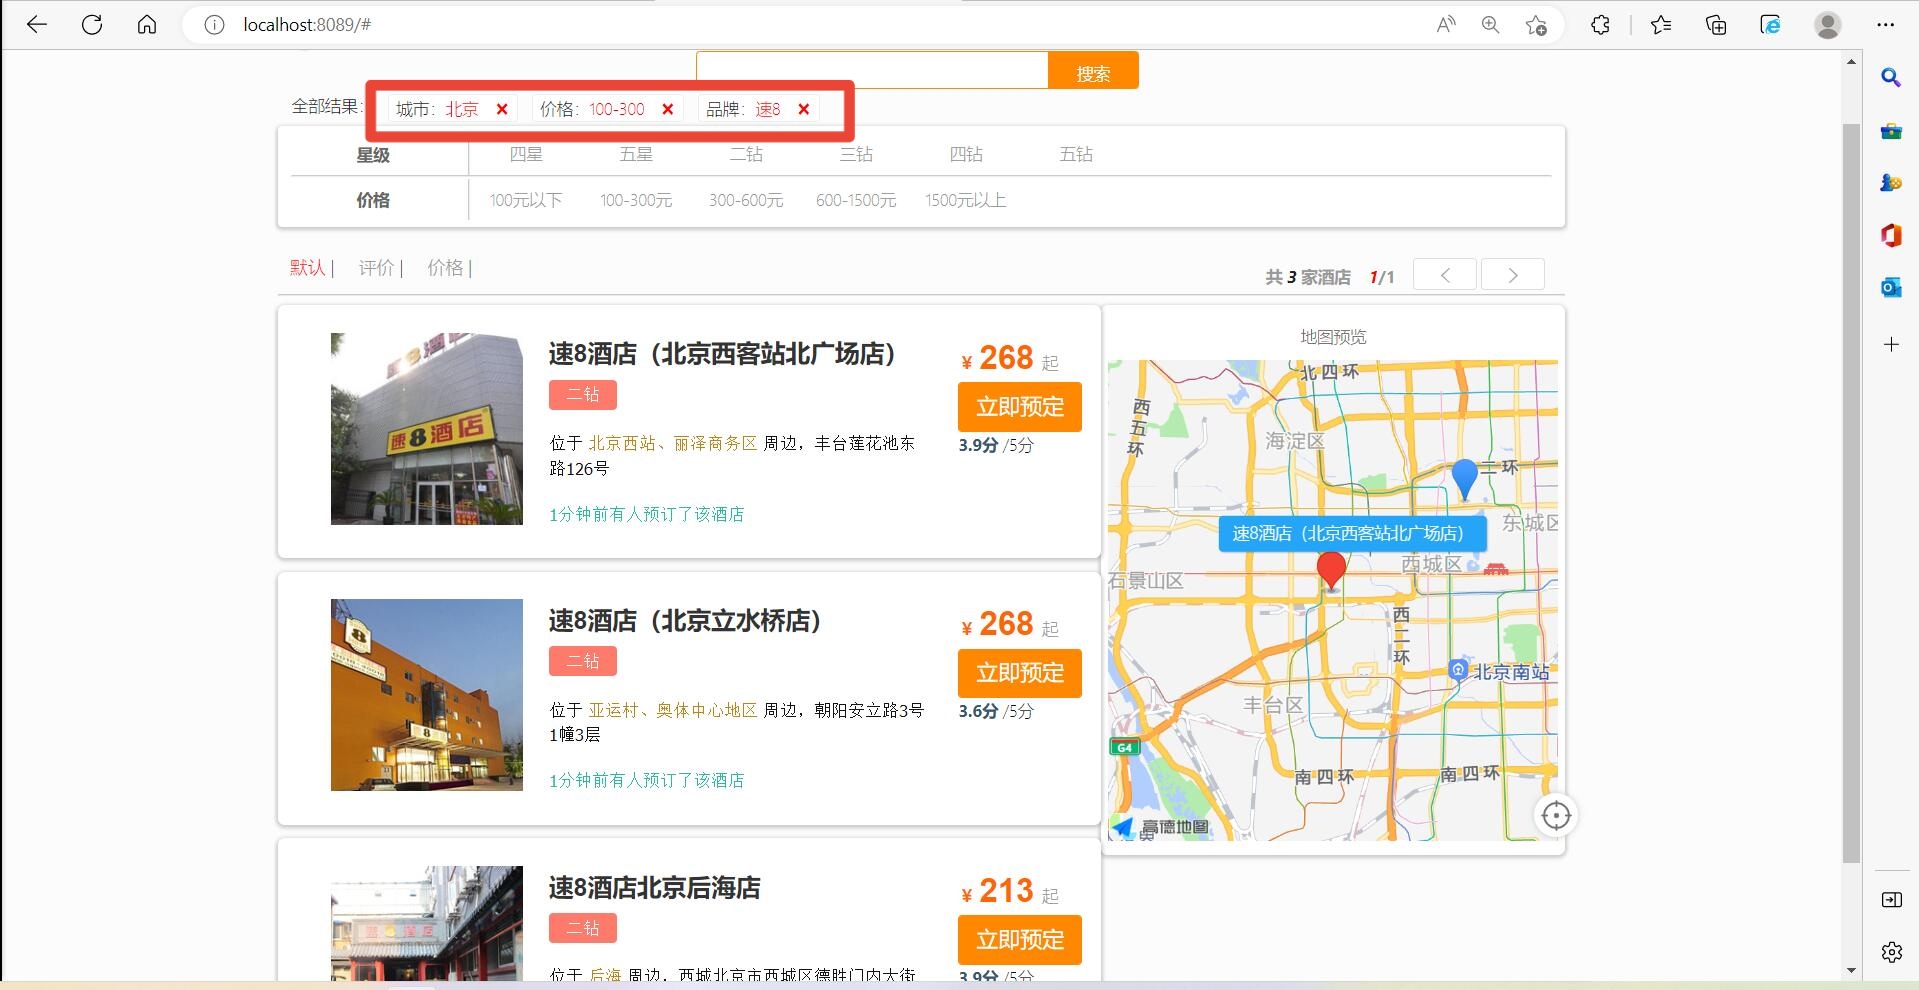Book 速8酒店 北京立水桥店 with 立即预定
This screenshot has width=1919, height=990.
click(1020, 673)
